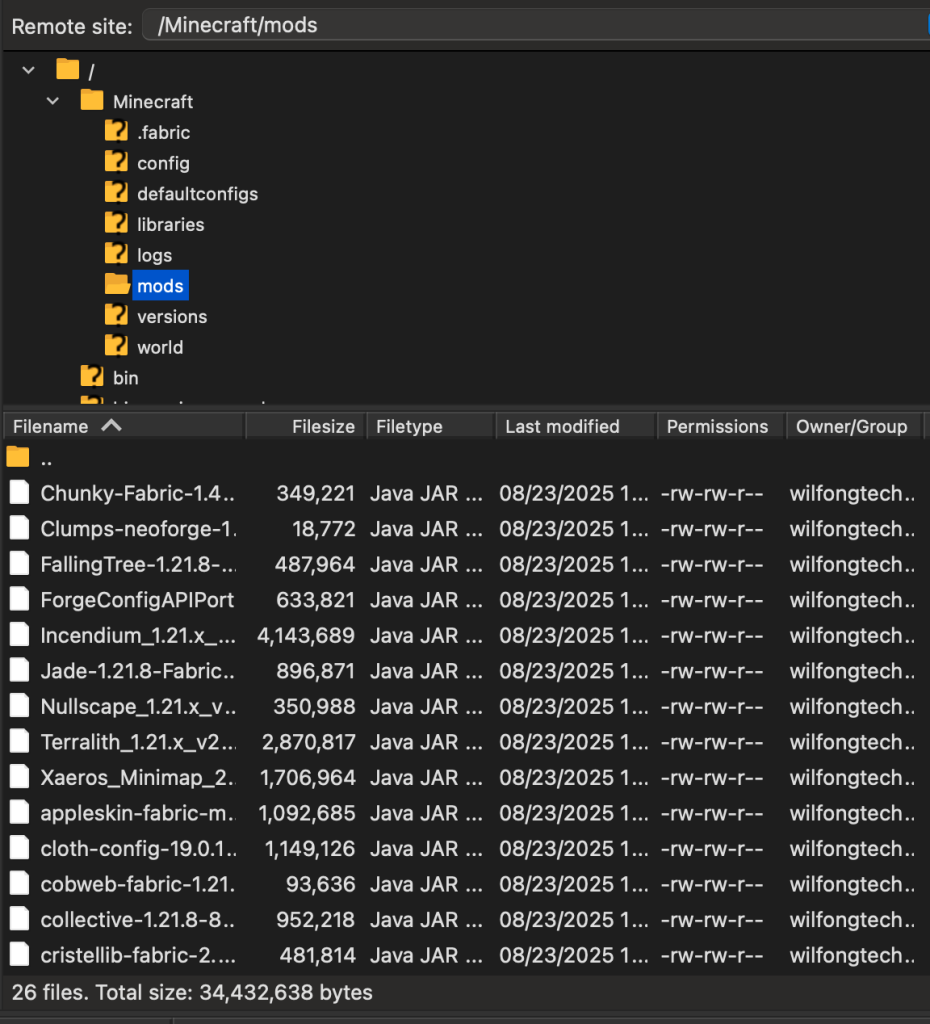The image size is (930, 1024).
Task: Sort by Filename column header
Action: click(x=124, y=426)
